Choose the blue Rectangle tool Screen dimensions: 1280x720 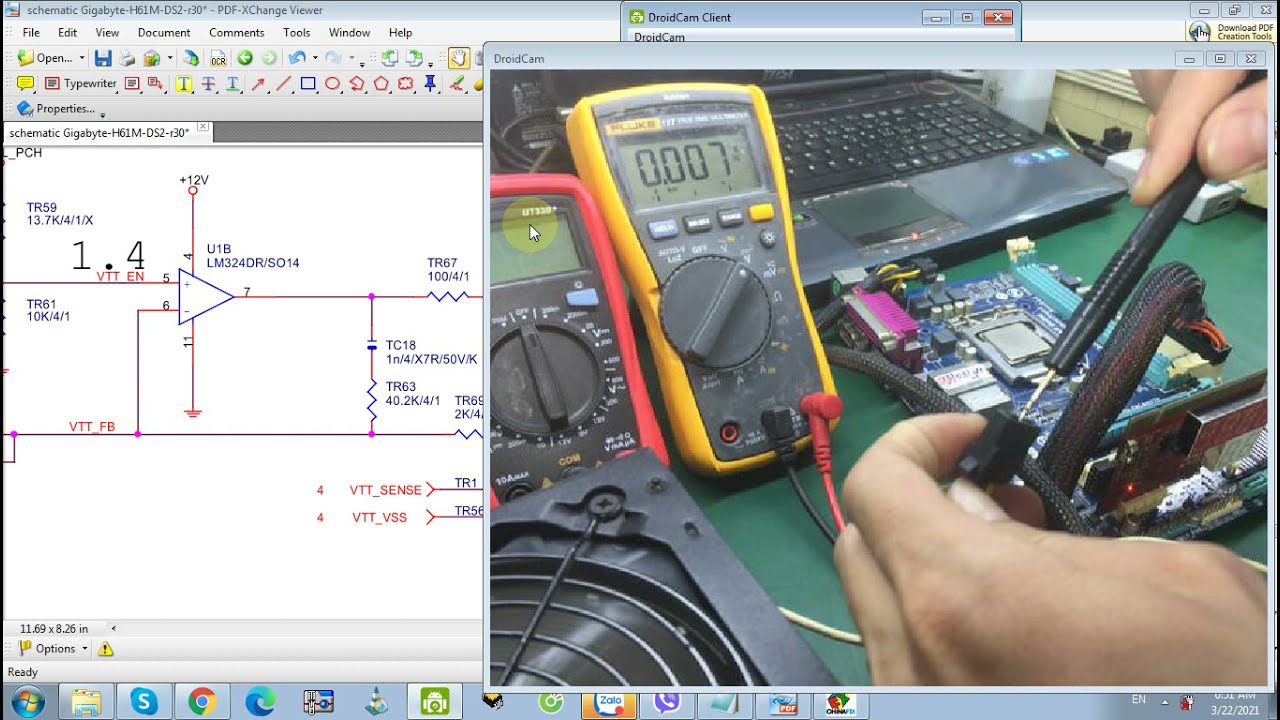tap(308, 84)
